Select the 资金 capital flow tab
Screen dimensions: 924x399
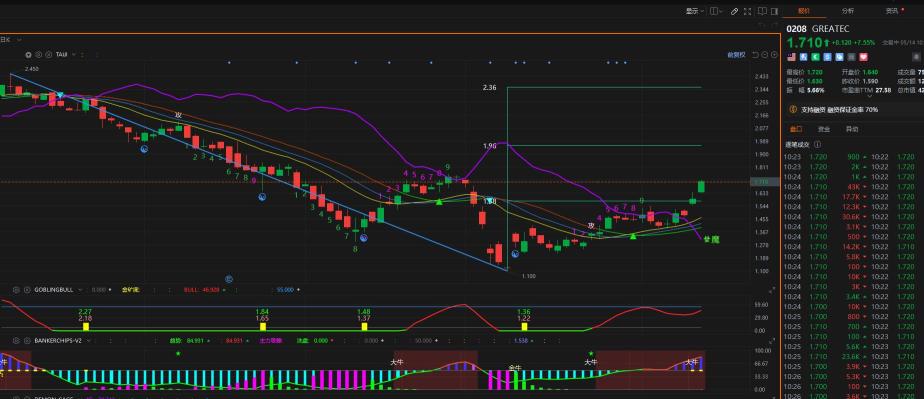[x=824, y=128]
